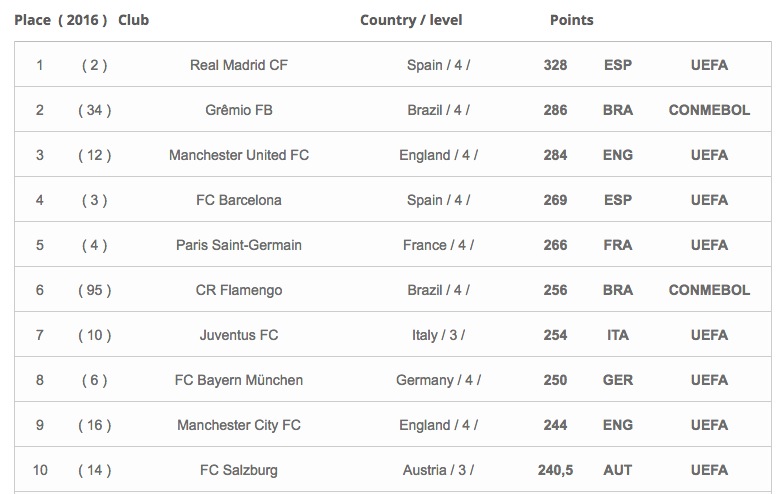Click Real Madrid's 328 points value
This screenshot has height=494, width=784.
[555, 65]
